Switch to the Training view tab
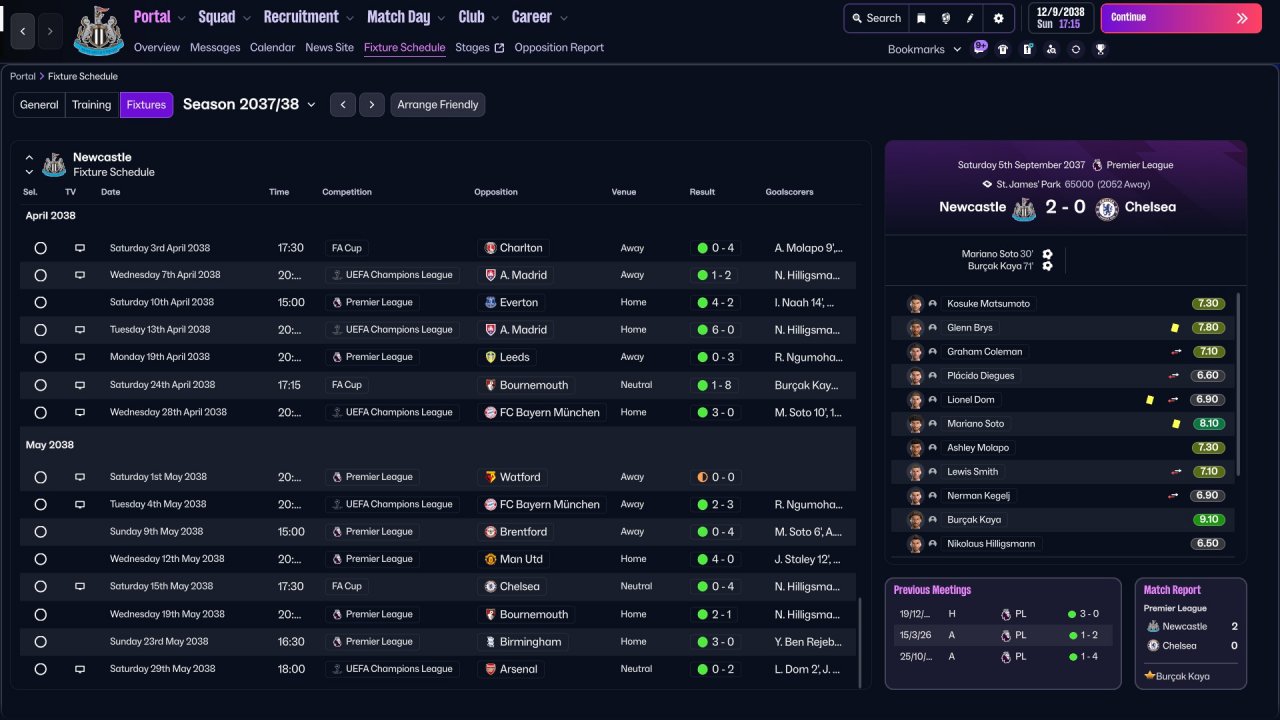1280x720 pixels. 92,105
